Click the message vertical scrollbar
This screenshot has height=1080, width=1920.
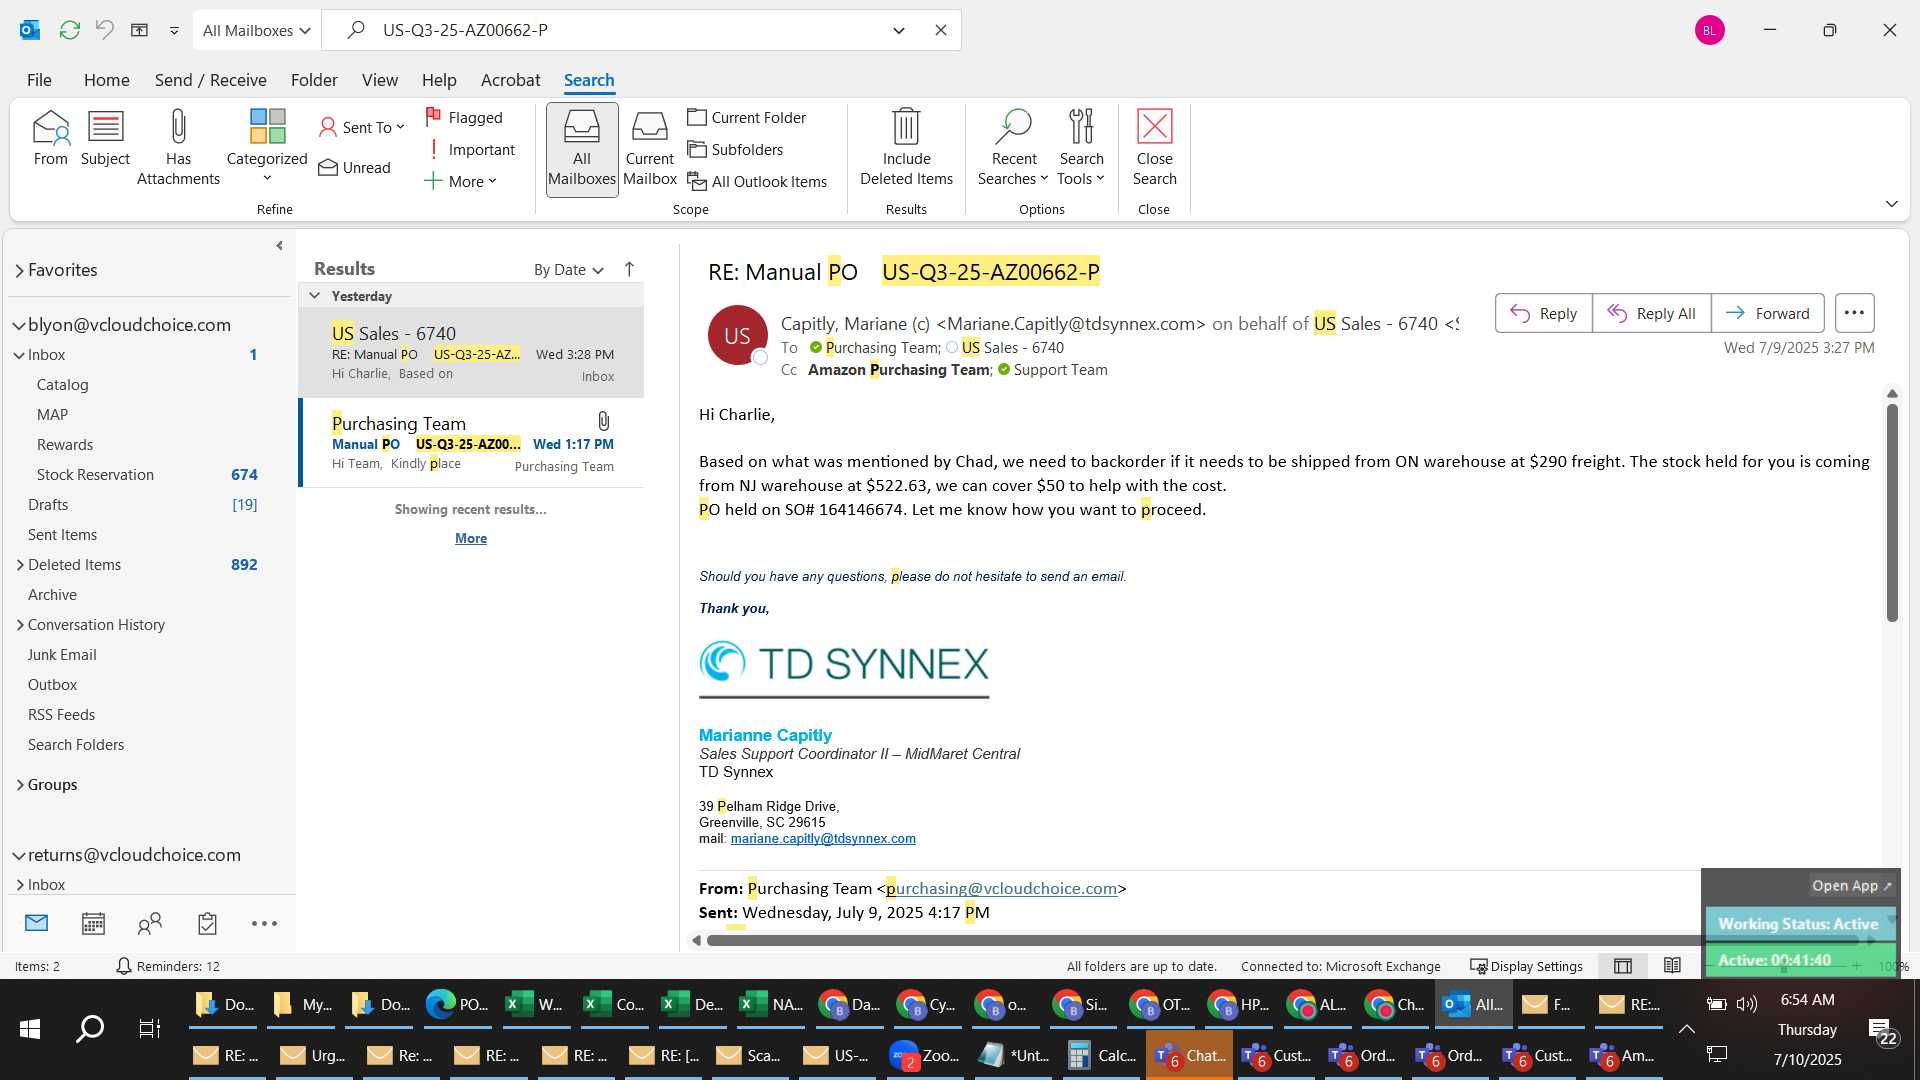click(1891, 512)
